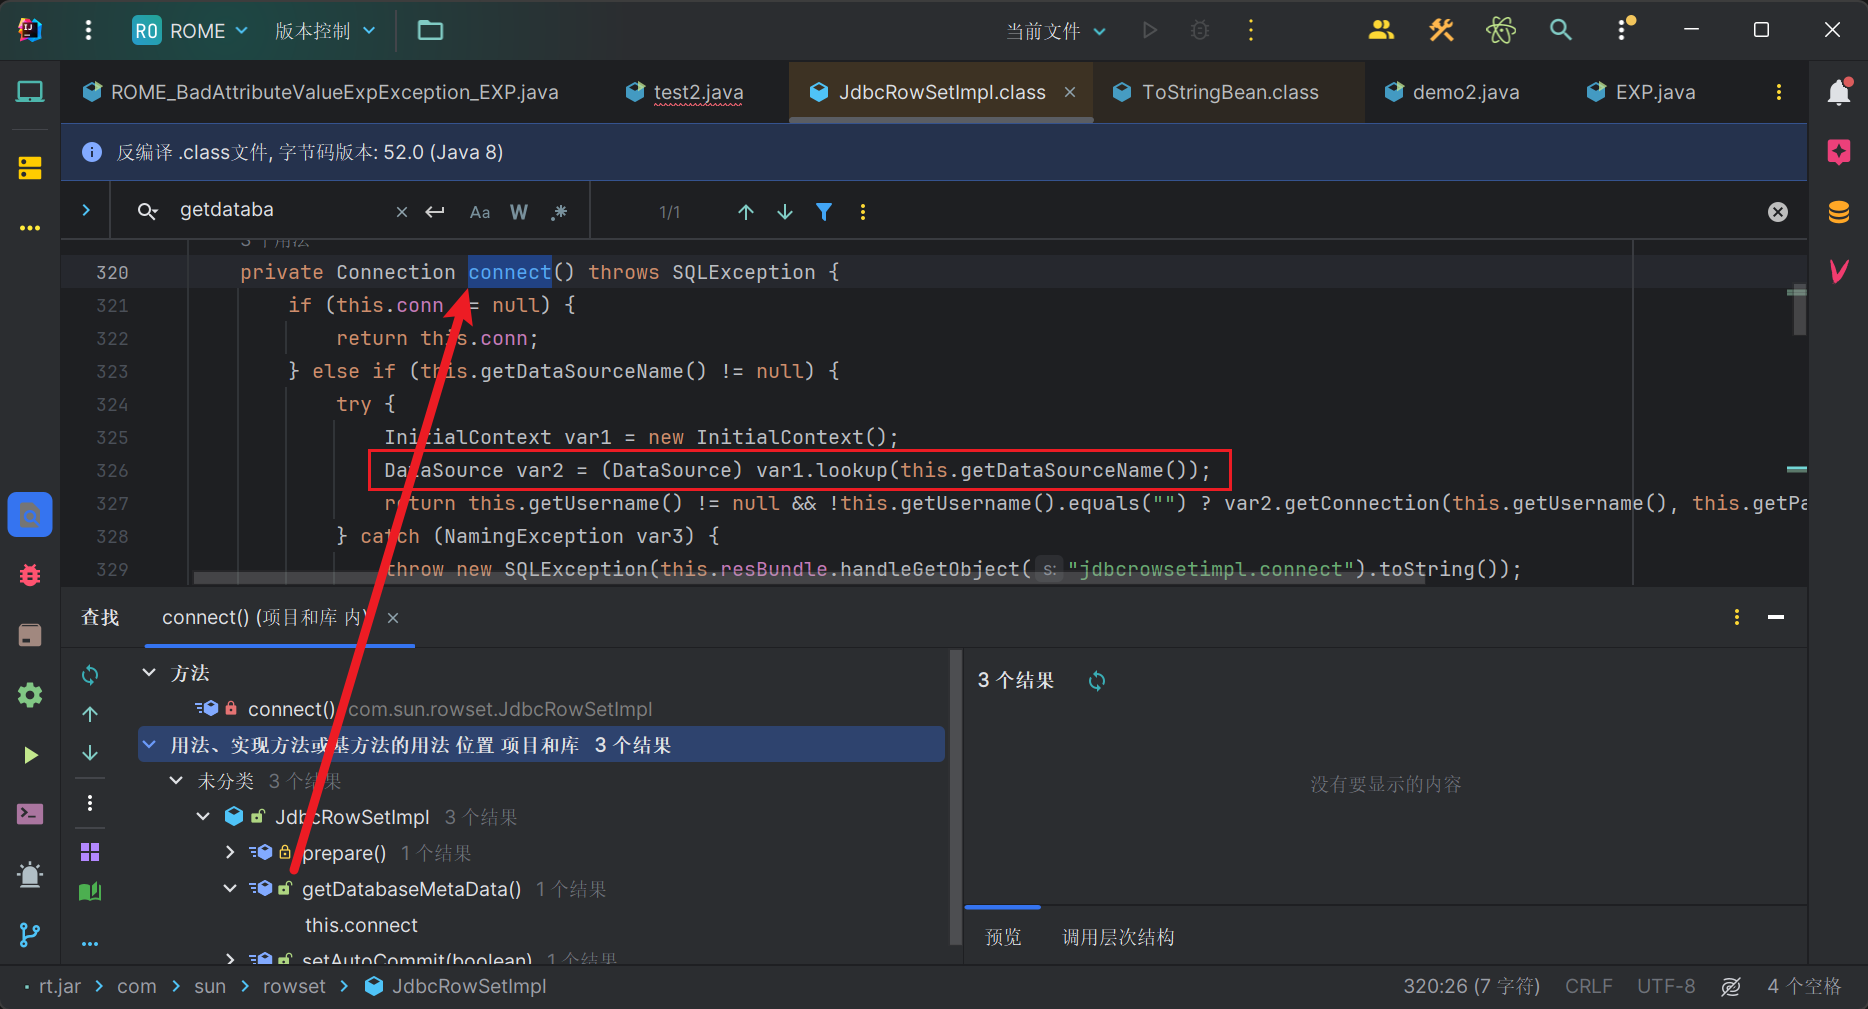
Task: Click the new line arrow in search field
Action: click(435, 212)
